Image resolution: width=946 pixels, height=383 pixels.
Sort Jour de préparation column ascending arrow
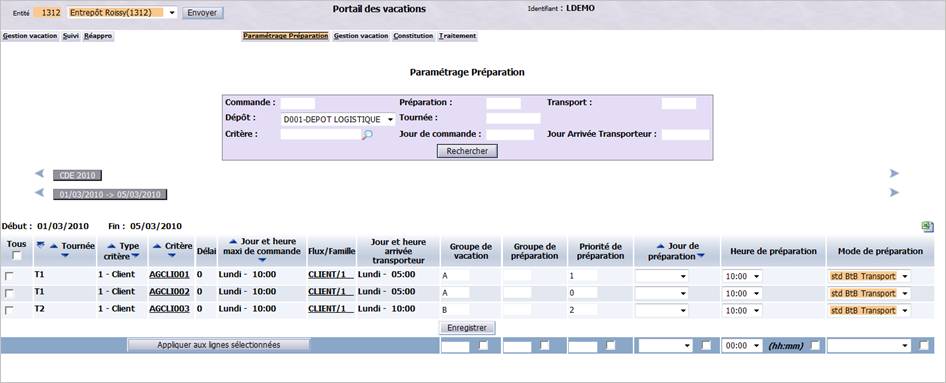660,246
